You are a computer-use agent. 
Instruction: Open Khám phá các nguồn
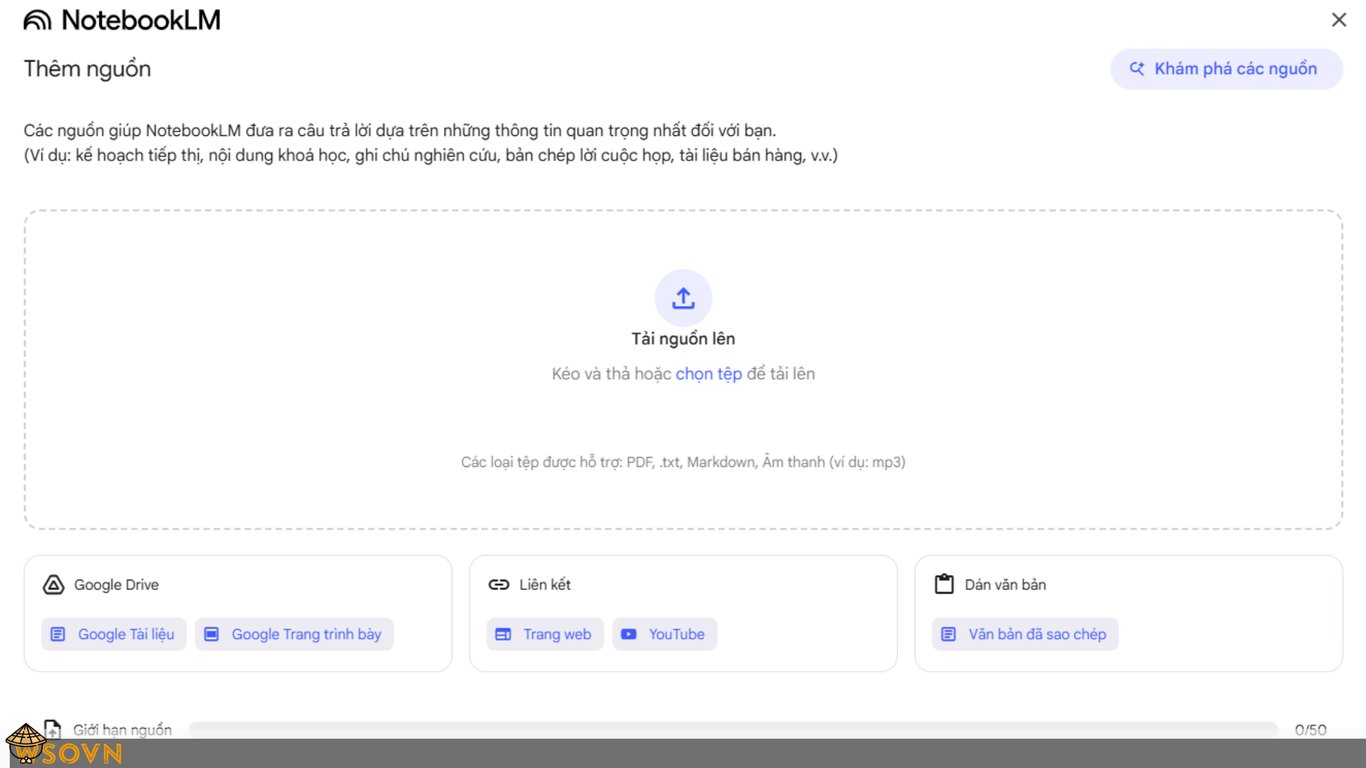tap(1226, 68)
